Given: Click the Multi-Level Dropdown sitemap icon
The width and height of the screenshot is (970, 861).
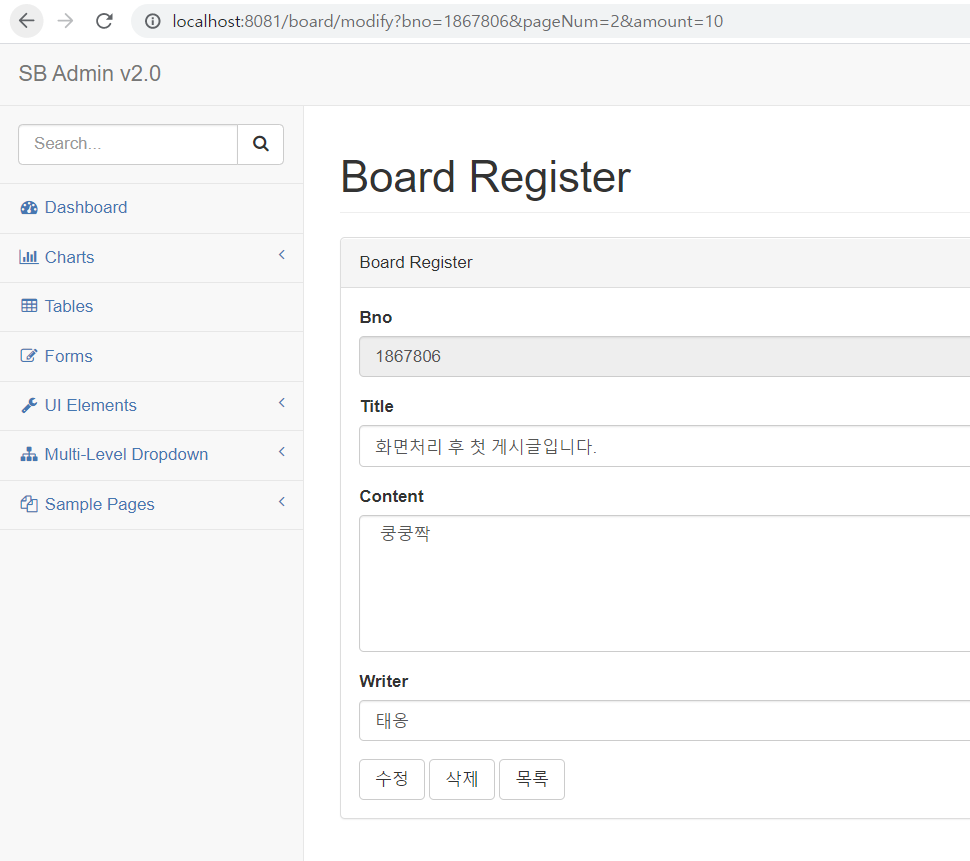Looking at the screenshot, I should (x=29, y=455).
